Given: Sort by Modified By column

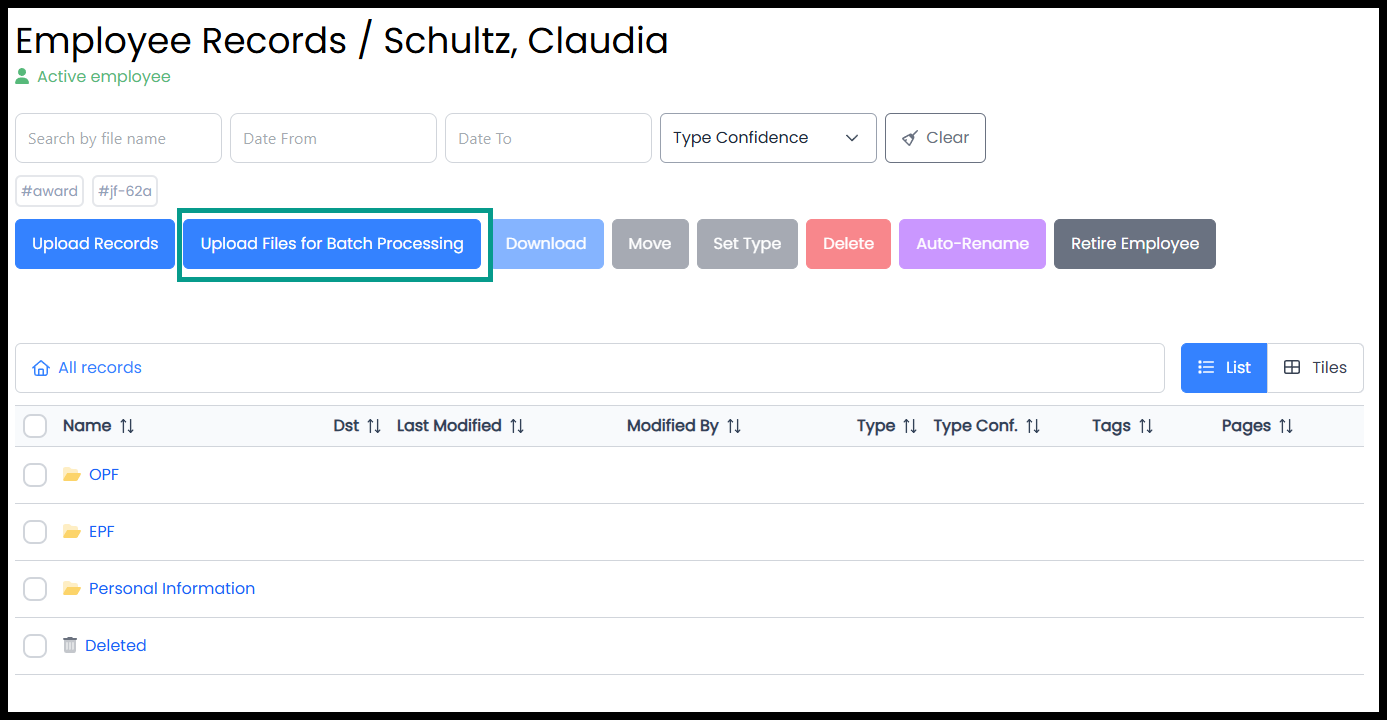Looking at the screenshot, I should click(684, 426).
